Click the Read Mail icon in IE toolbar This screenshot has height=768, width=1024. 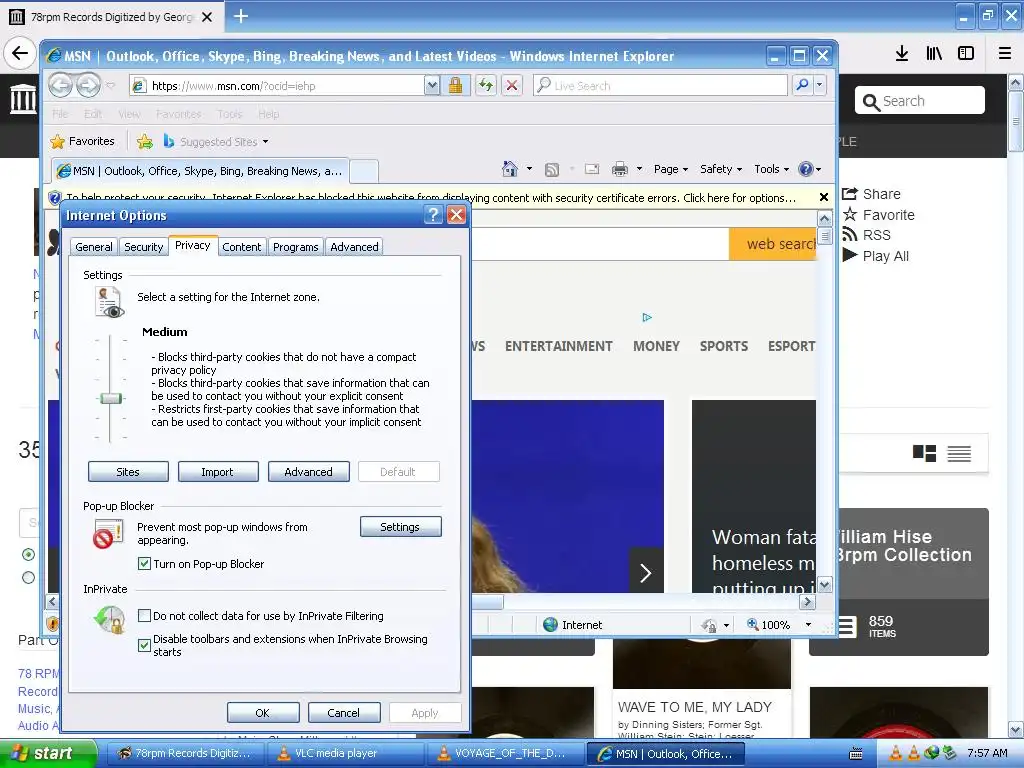click(592, 169)
